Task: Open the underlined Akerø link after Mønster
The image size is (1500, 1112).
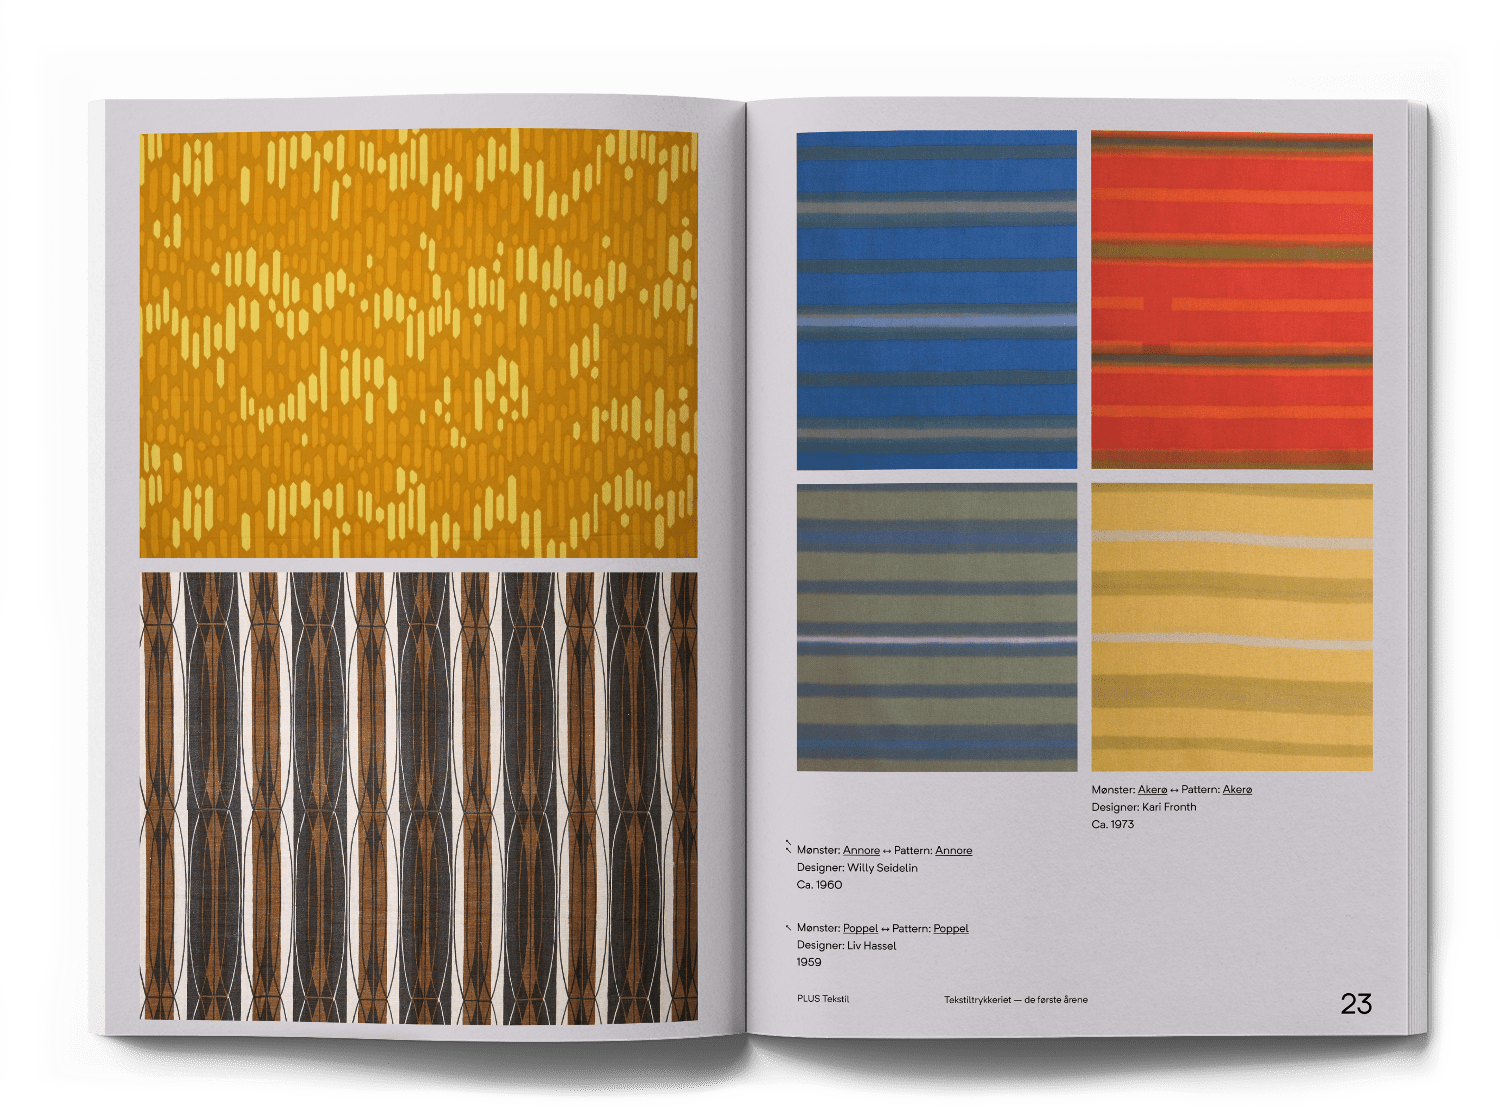Action: 1152,790
